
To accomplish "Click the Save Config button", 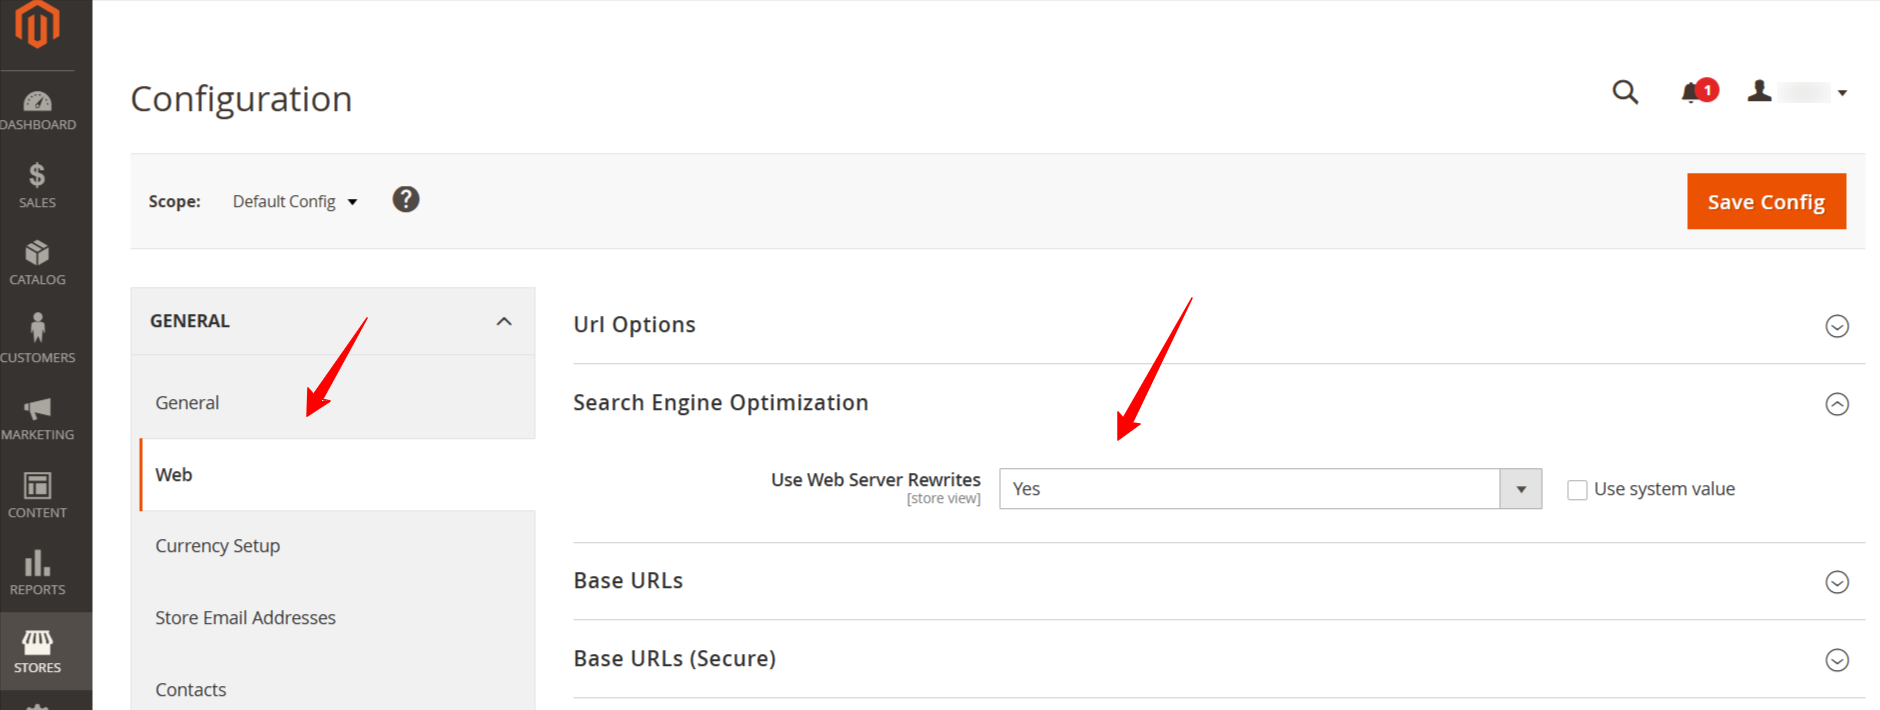I will click(x=1766, y=202).
